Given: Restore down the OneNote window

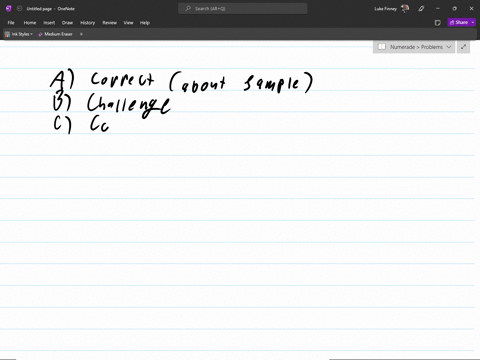Looking at the screenshot, I should (454, 9).
